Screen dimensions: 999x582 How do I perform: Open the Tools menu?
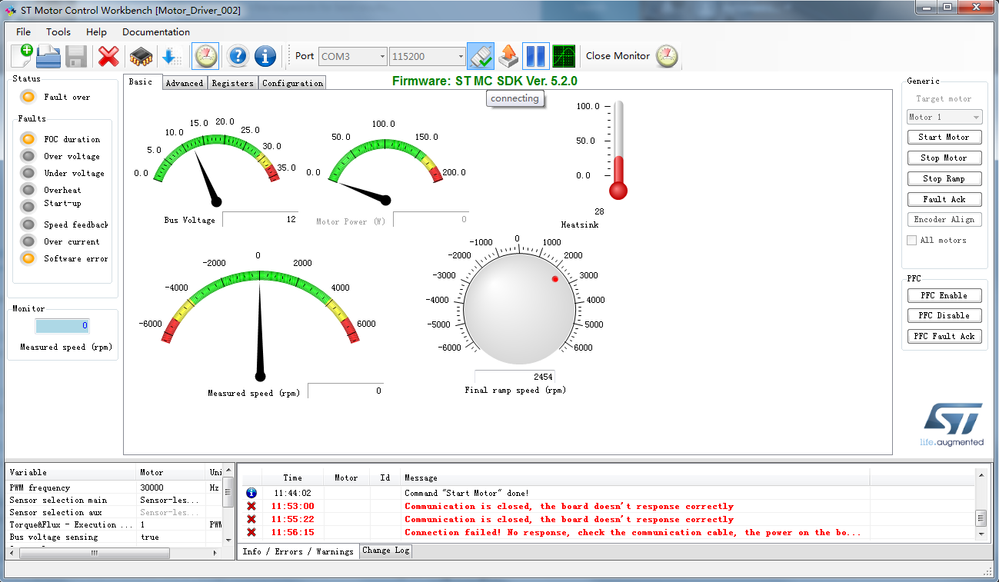(x=58, y=32)
